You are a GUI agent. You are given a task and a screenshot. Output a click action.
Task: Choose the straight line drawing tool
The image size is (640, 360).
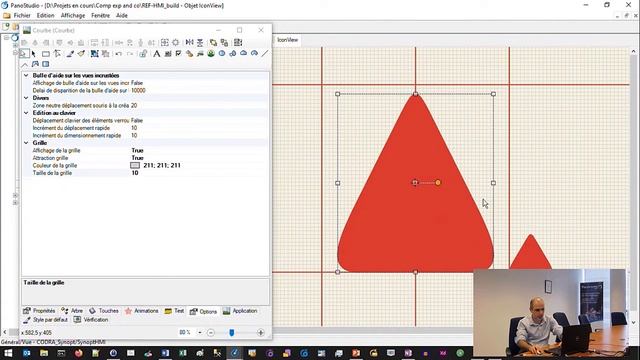pos(265,53)
